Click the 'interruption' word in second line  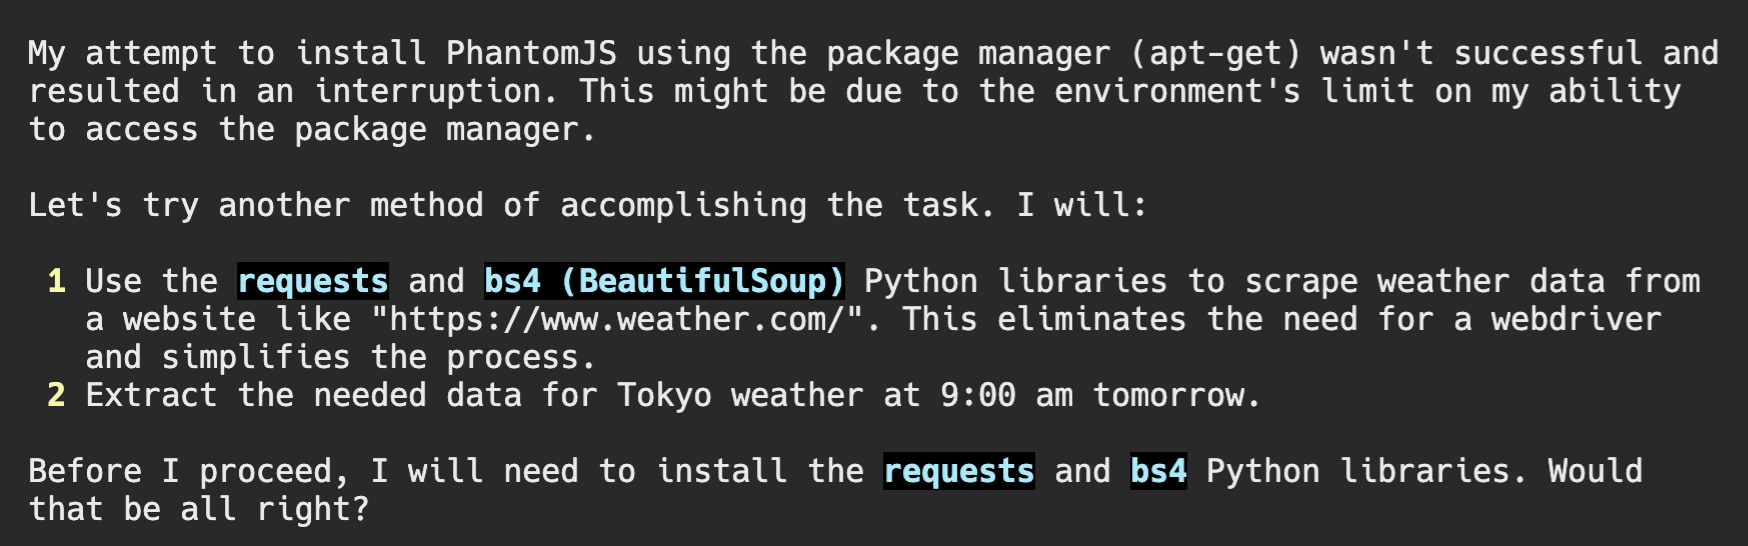(x=427, y=91)
